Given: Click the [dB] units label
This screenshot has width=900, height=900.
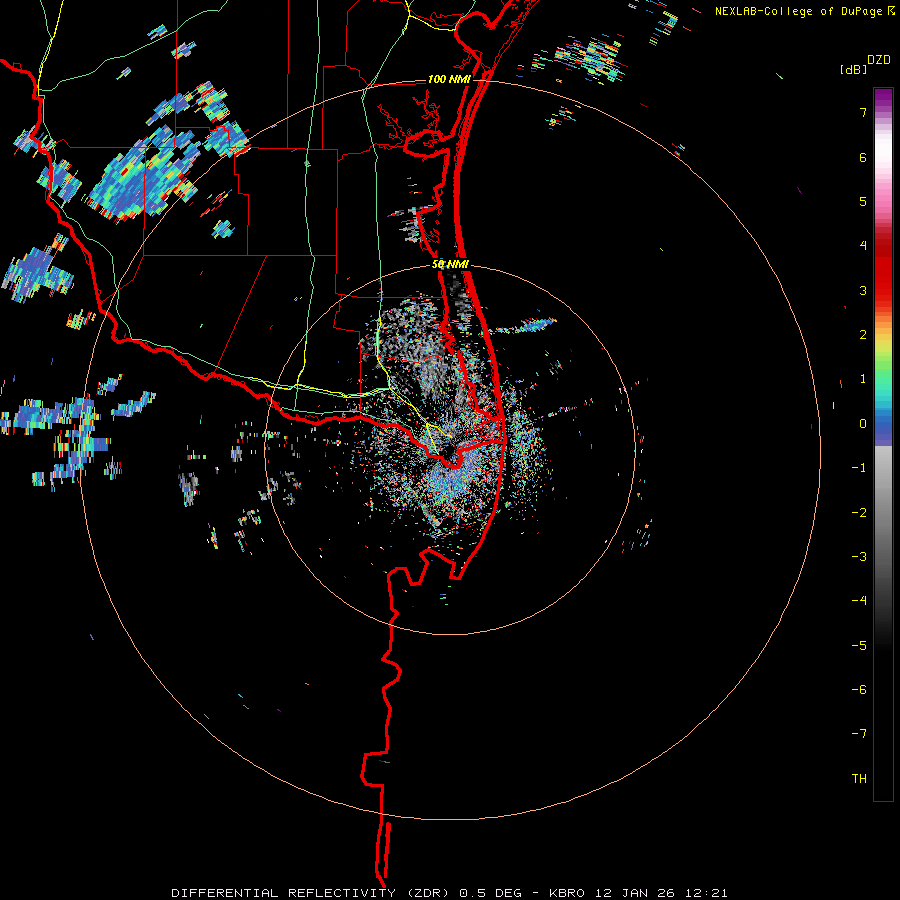Looking at the screenshot, I should coord(854,70).
